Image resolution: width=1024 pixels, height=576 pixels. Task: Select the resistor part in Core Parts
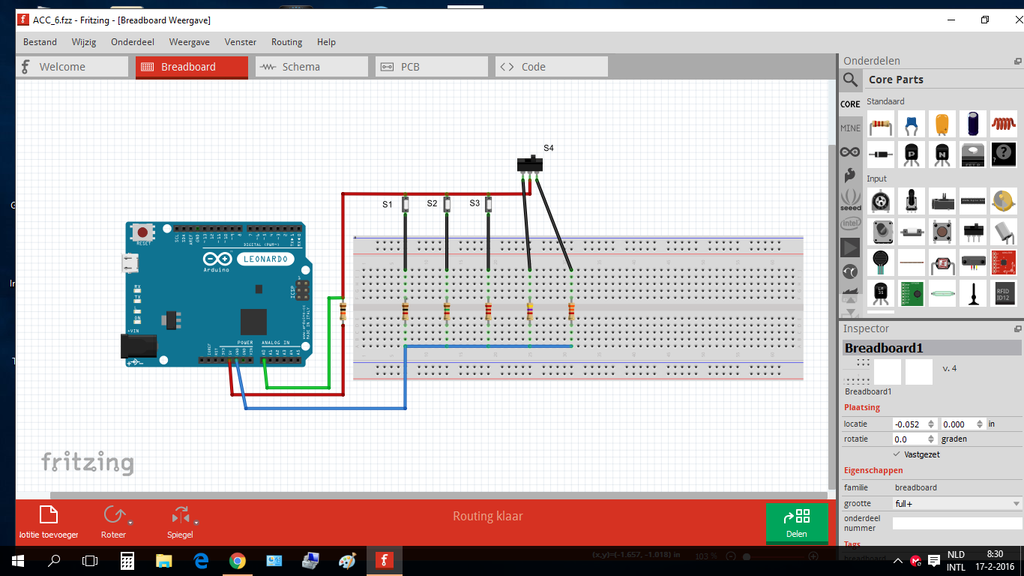point(880,125)
